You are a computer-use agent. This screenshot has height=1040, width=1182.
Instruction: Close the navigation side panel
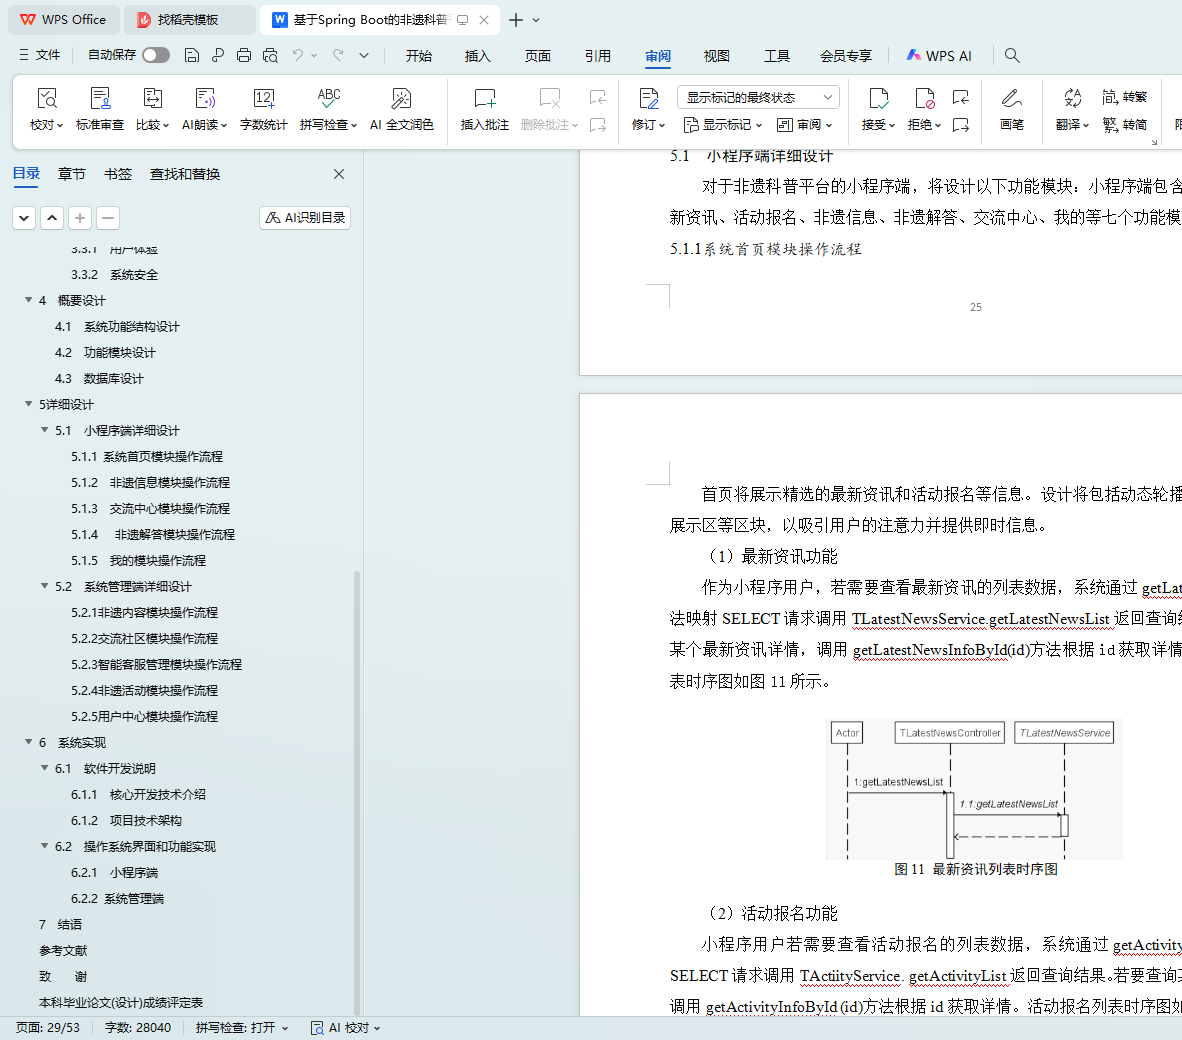[x=339, y=174]
